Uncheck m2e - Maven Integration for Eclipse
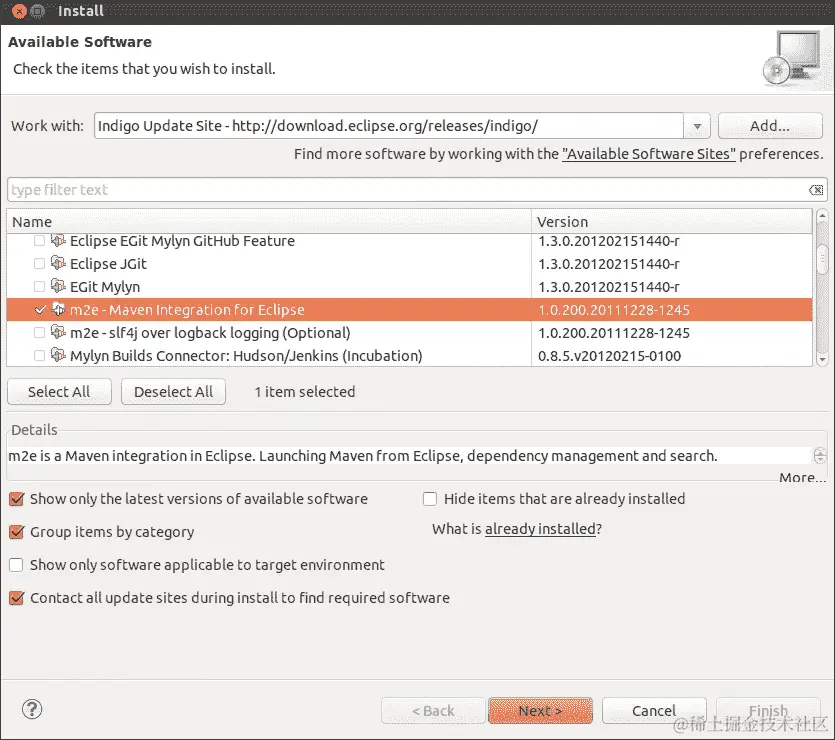835x740 pixels. click(39, 310)
